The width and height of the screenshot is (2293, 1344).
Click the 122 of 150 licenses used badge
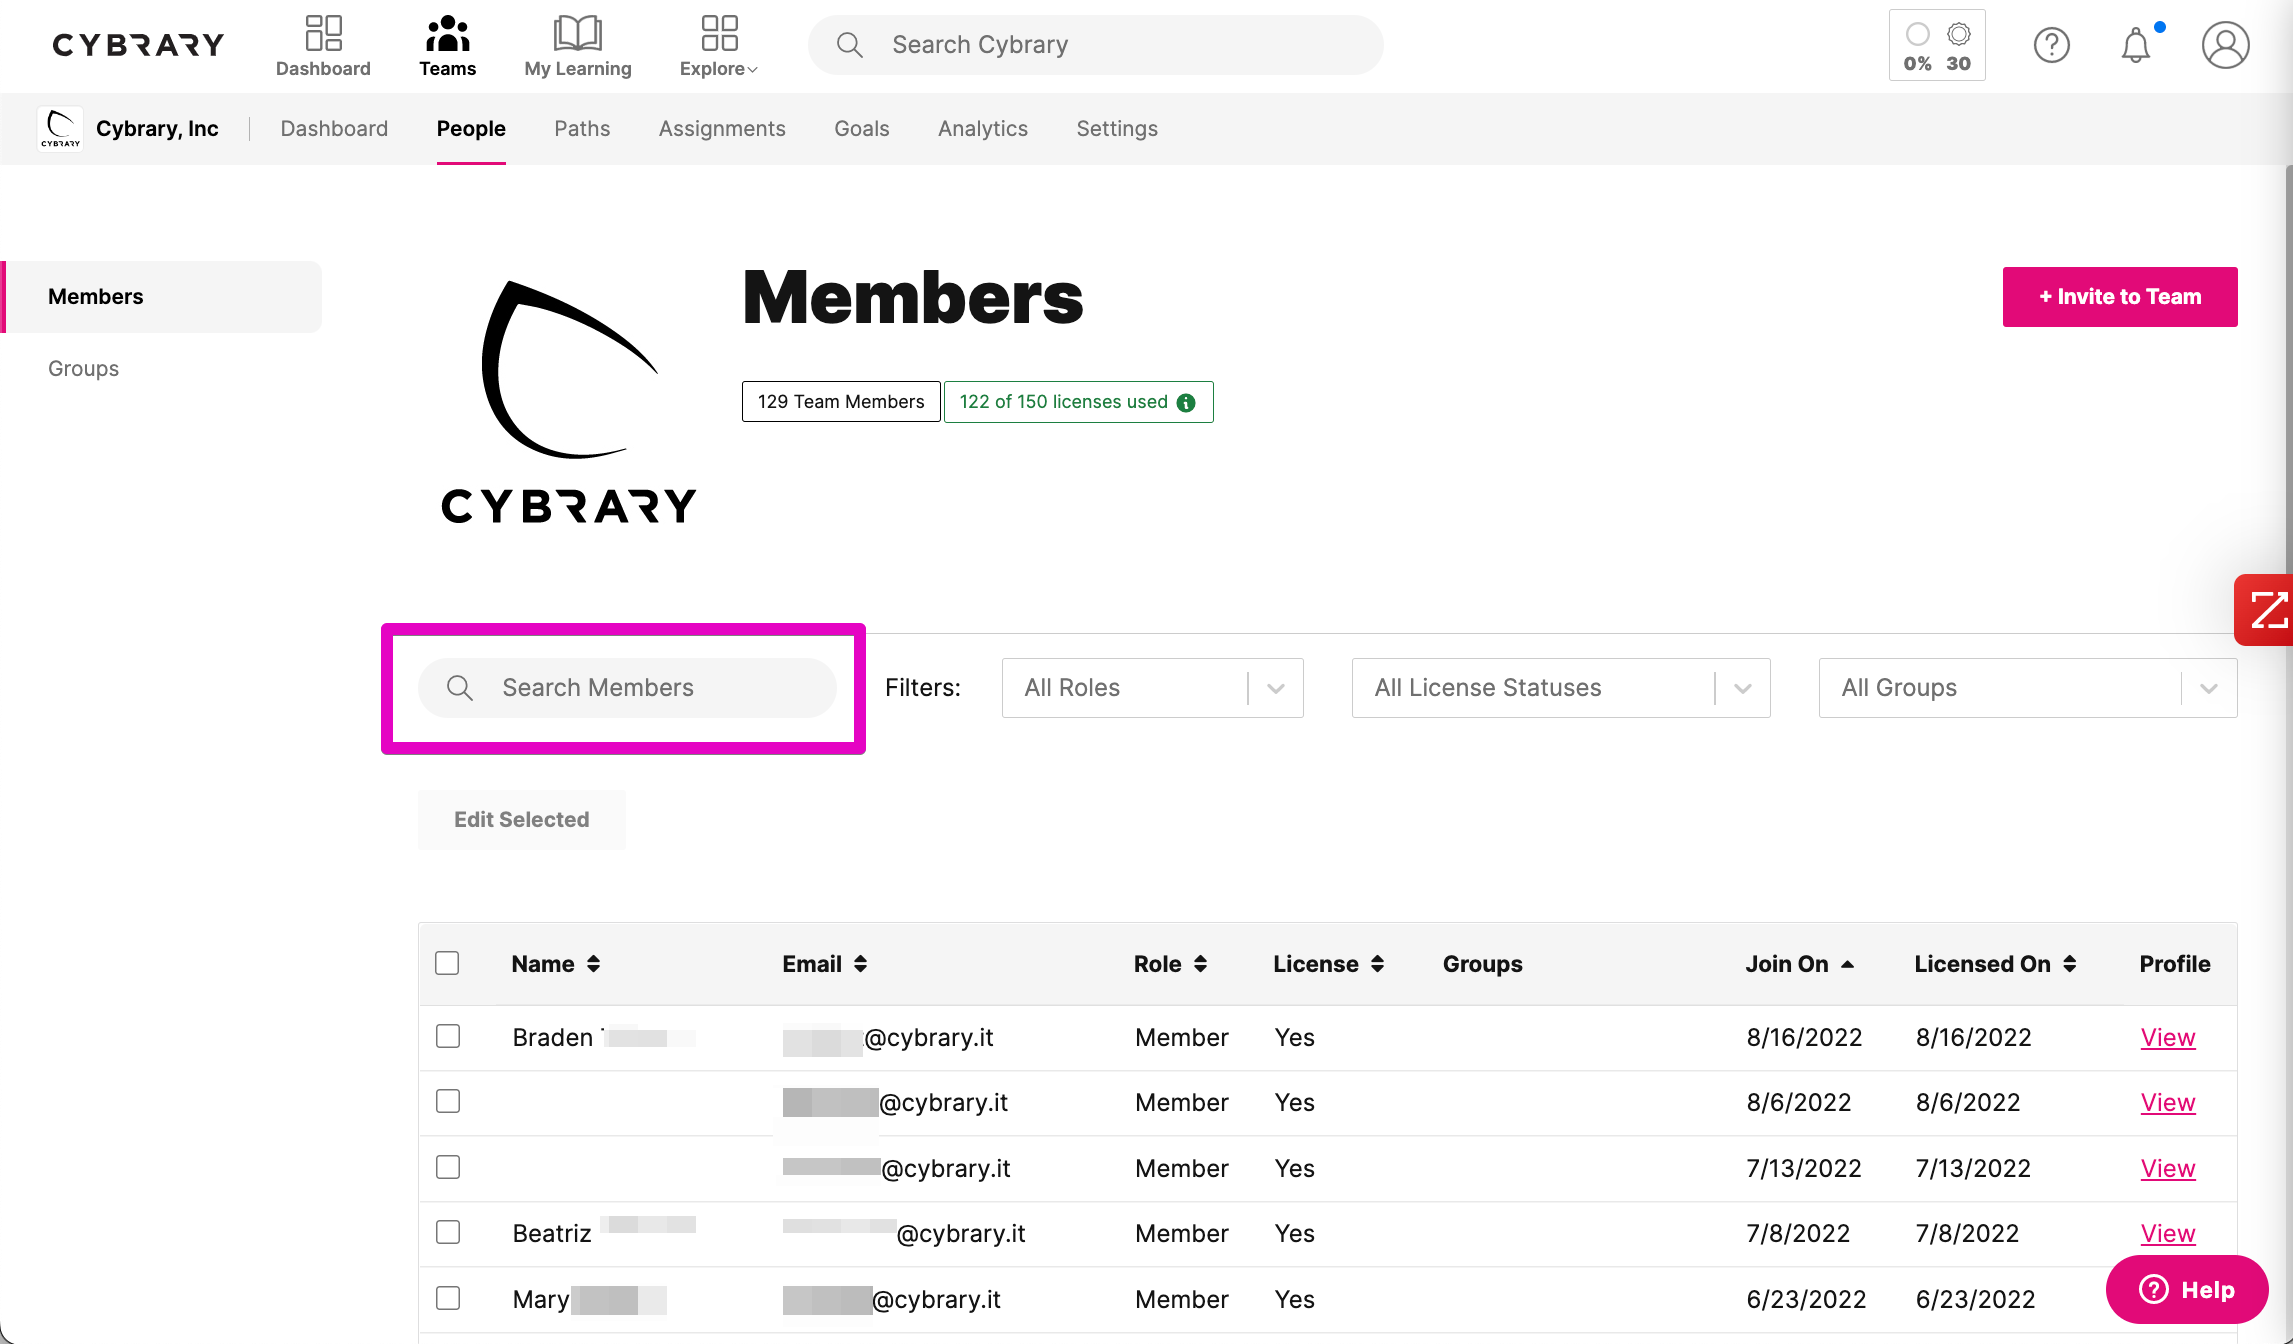click(x=1079, y=402)
